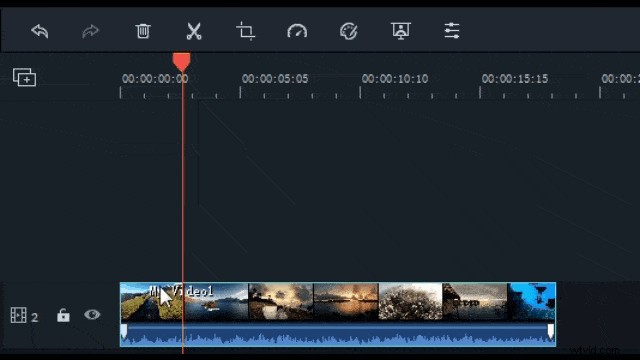Click the clip's audio waveform
Image resolution: width=640 pixels, height=360 pixels.
point(338,336)
